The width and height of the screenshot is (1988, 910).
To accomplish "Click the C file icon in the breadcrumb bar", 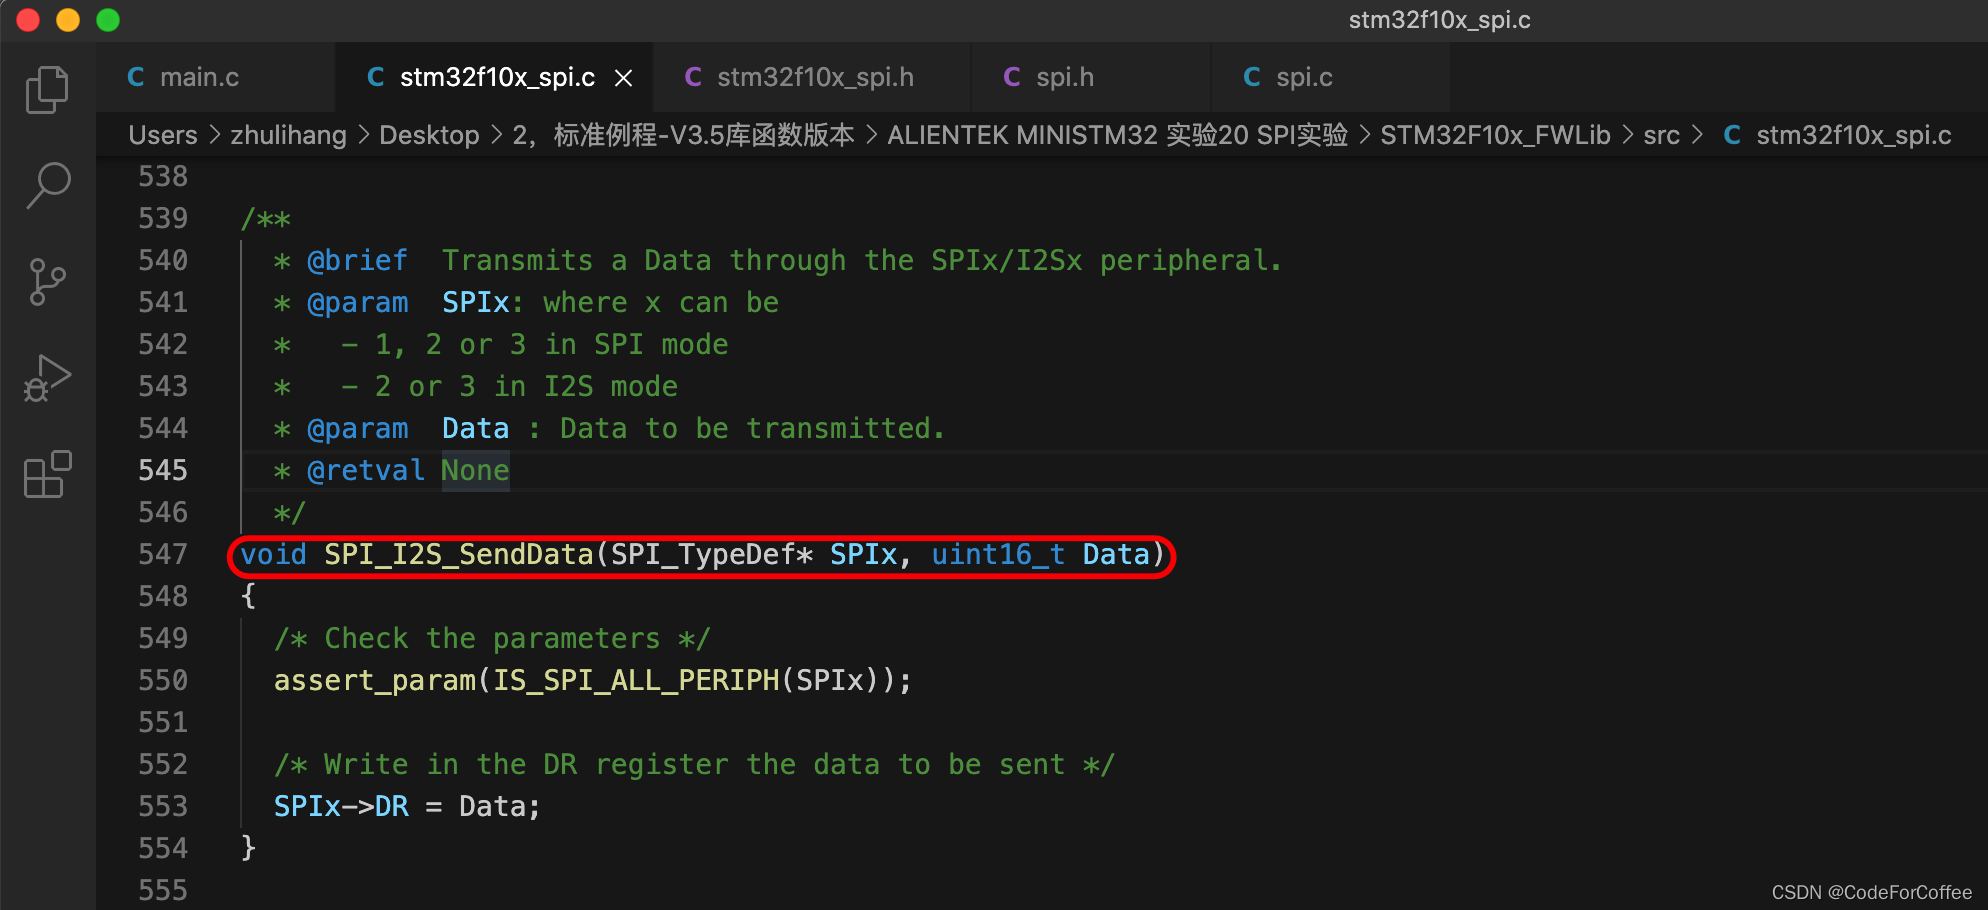I will (1733, 135).
